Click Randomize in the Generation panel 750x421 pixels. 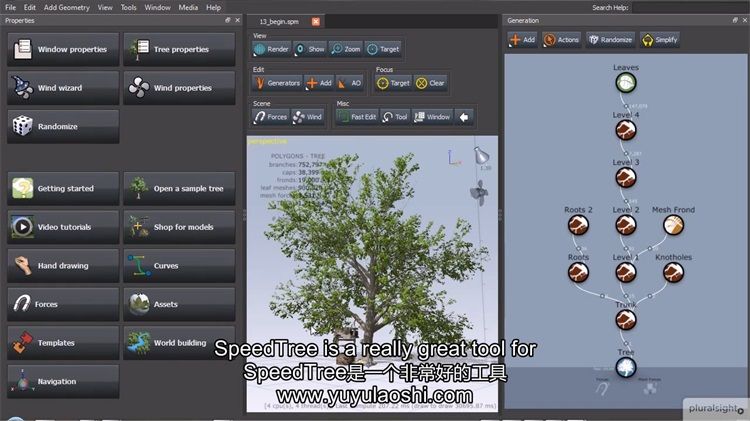coord(610,40)
